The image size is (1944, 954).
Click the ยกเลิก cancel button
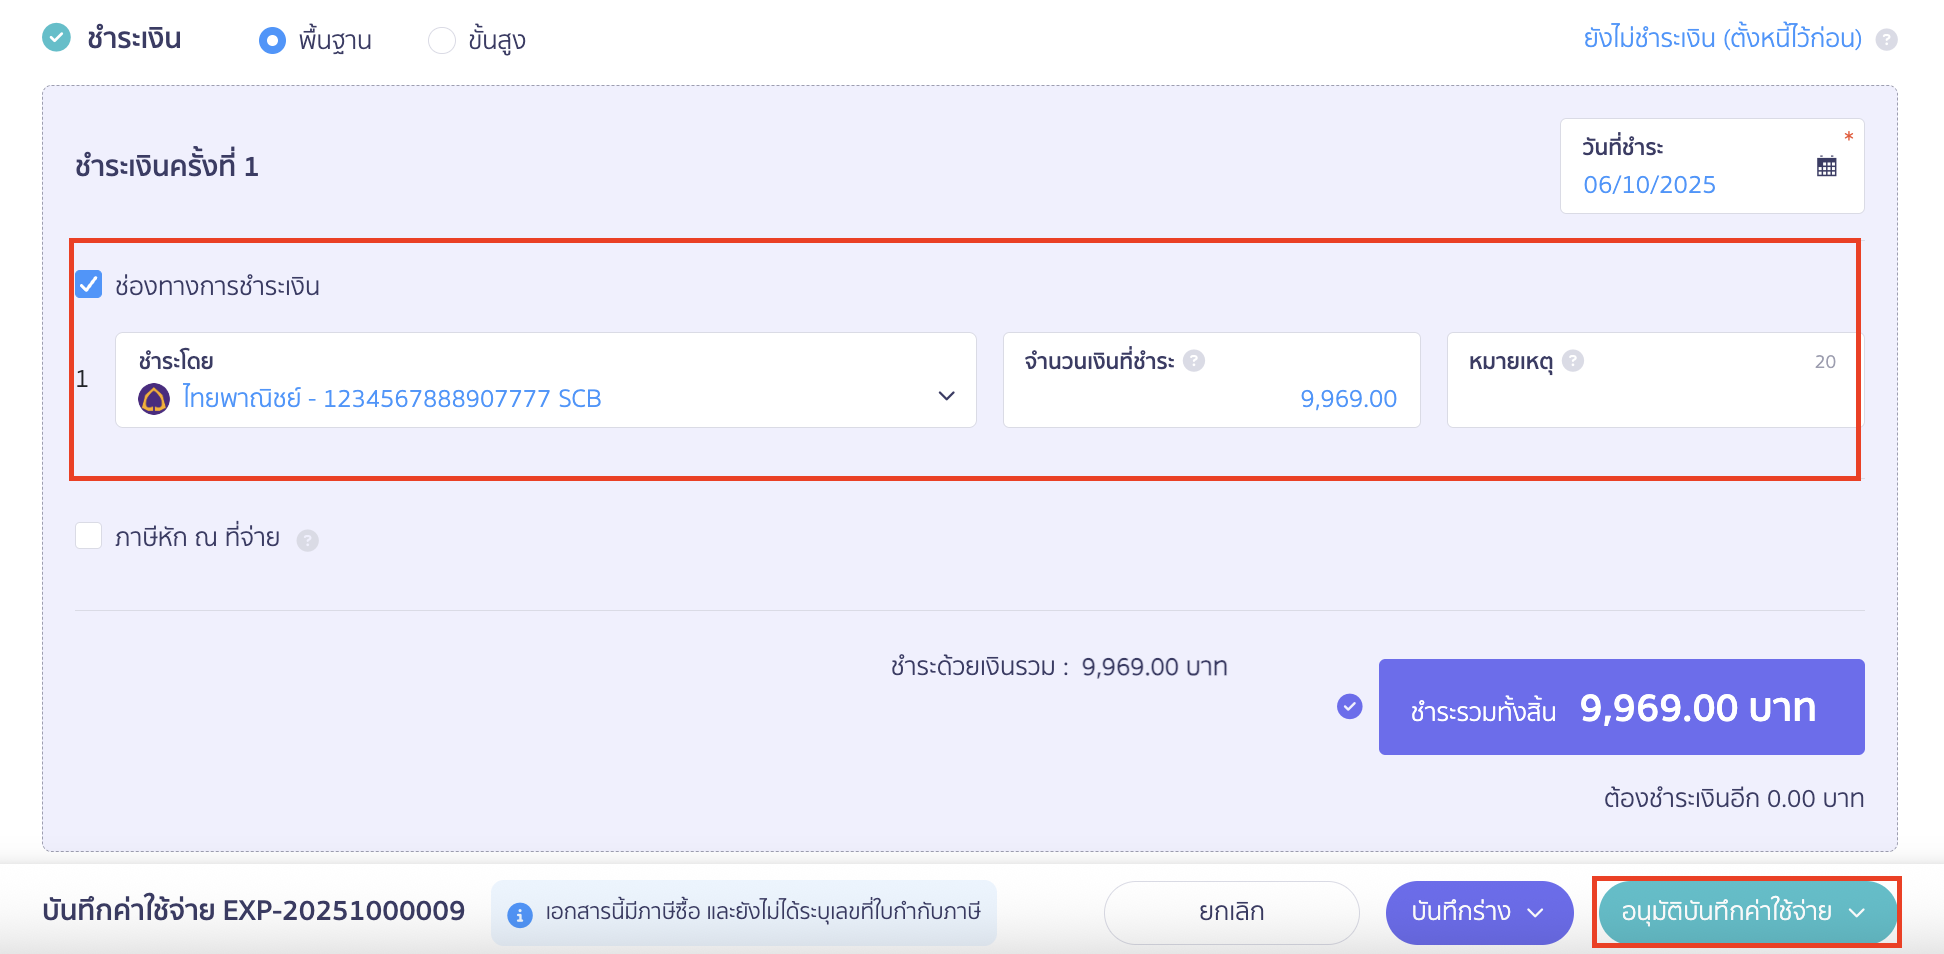coord(1231,911)
